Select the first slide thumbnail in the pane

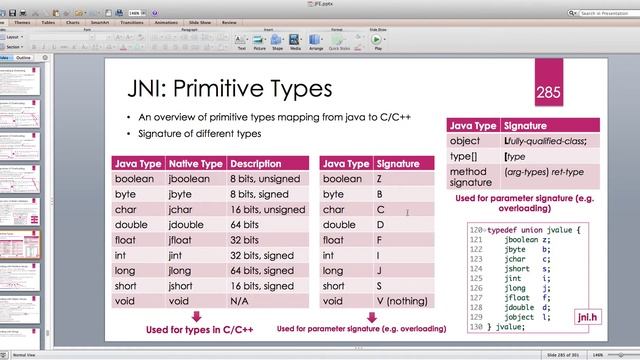(20, 81)
